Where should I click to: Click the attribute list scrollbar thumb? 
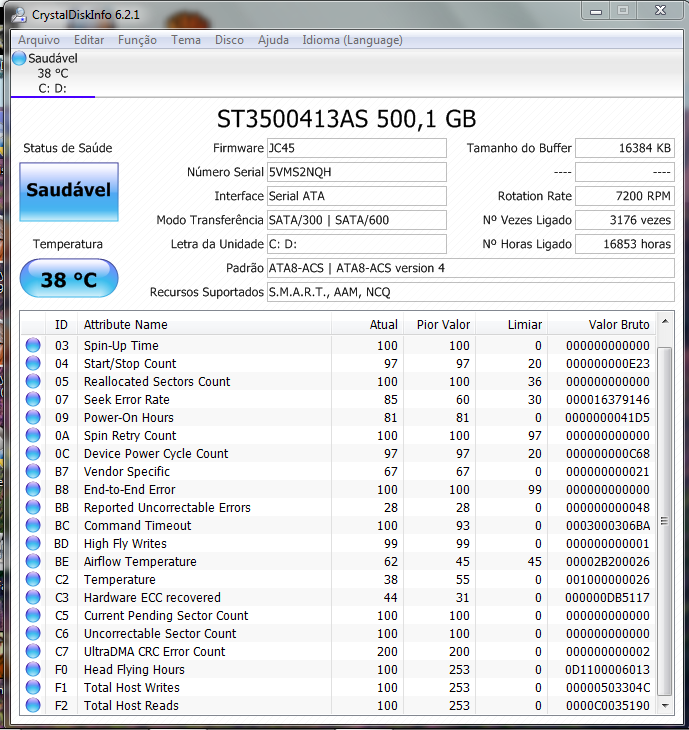(x=665, y=521)
